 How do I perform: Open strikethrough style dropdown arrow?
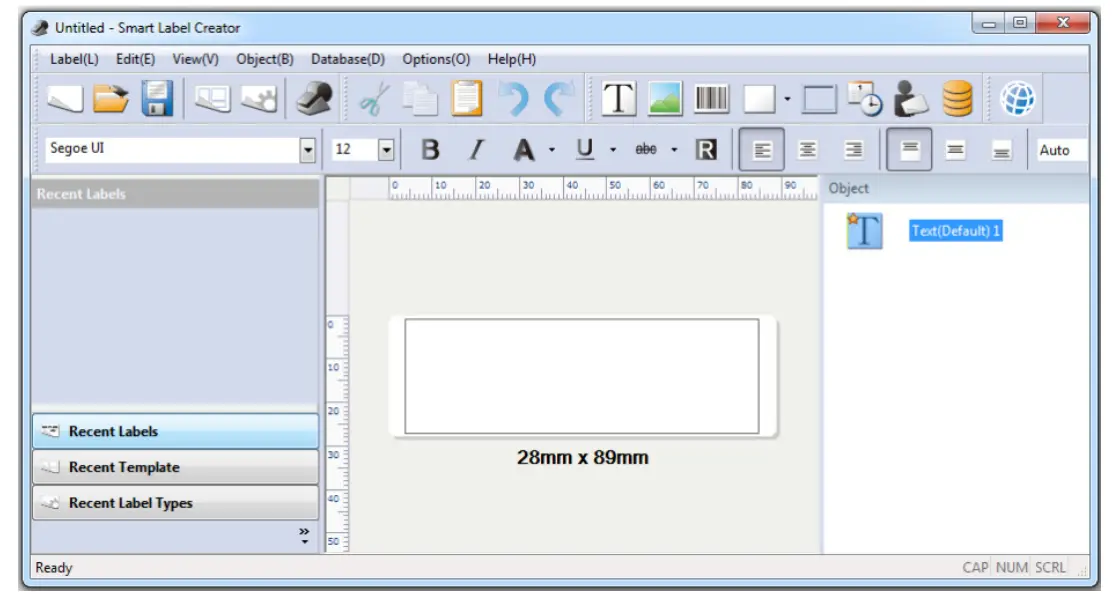pyautogui.click(x=674, y=150)
